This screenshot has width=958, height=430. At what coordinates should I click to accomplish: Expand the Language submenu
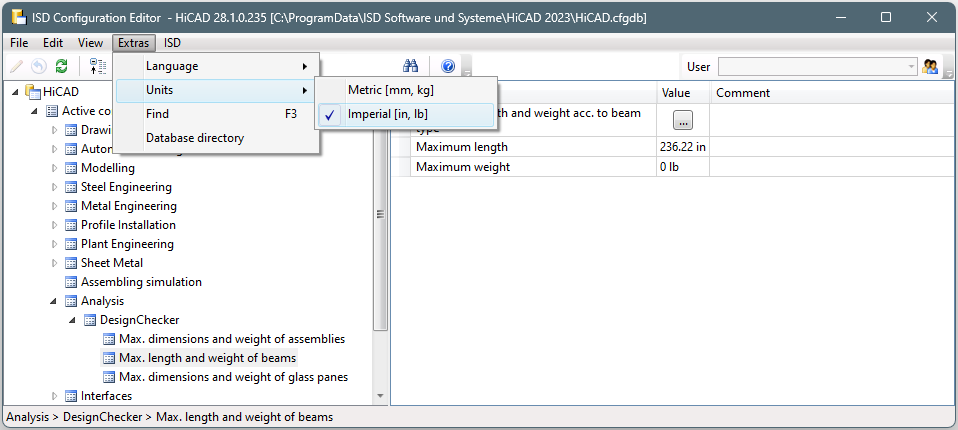pos(217,66)
